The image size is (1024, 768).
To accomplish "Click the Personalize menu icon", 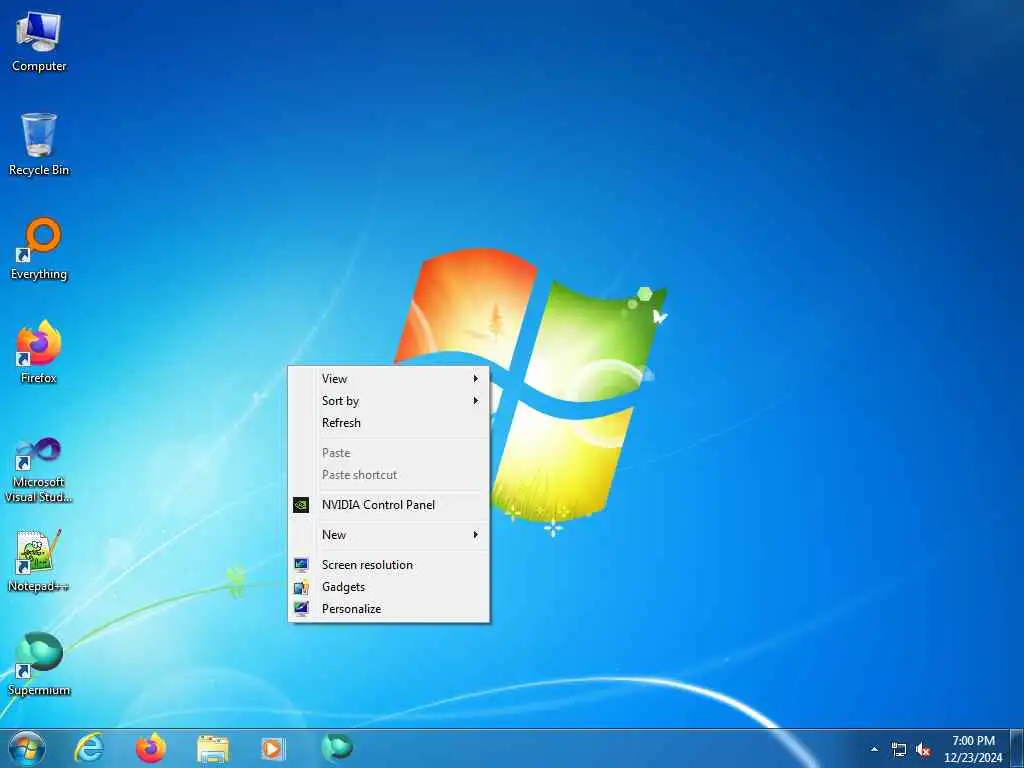I will pos(301,609).
